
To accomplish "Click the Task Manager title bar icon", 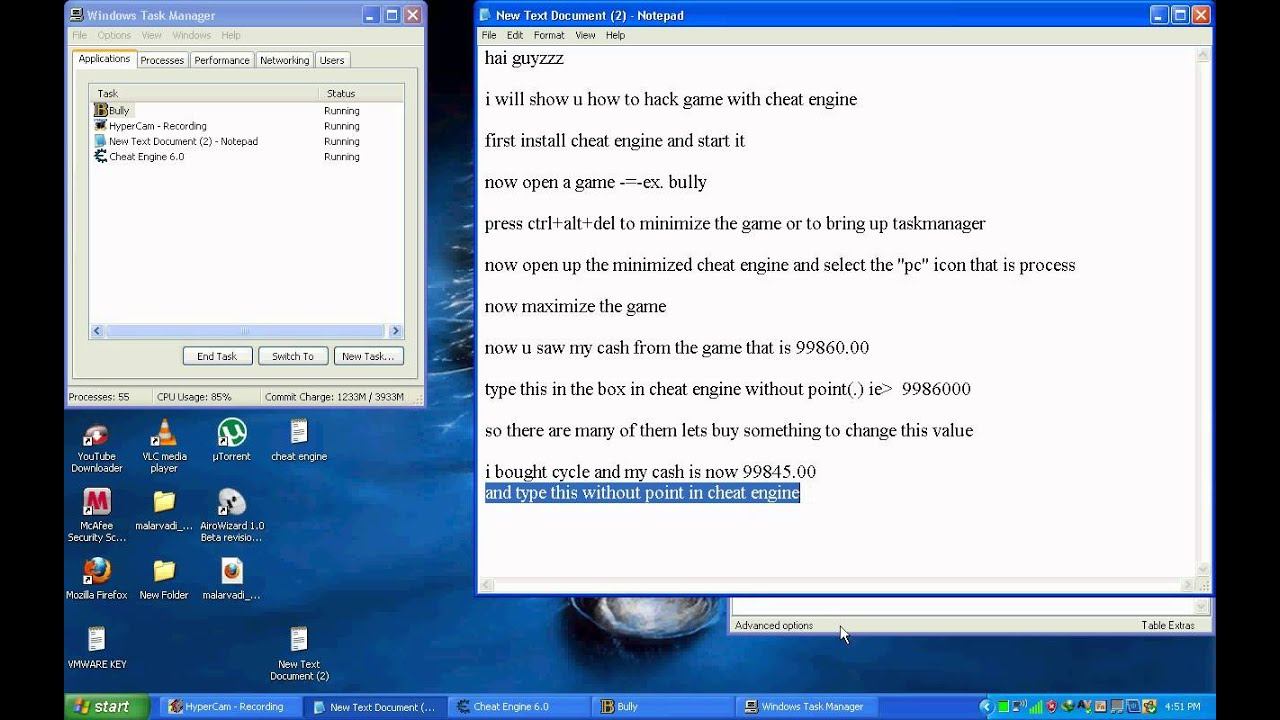I will (x=76, y=15).
